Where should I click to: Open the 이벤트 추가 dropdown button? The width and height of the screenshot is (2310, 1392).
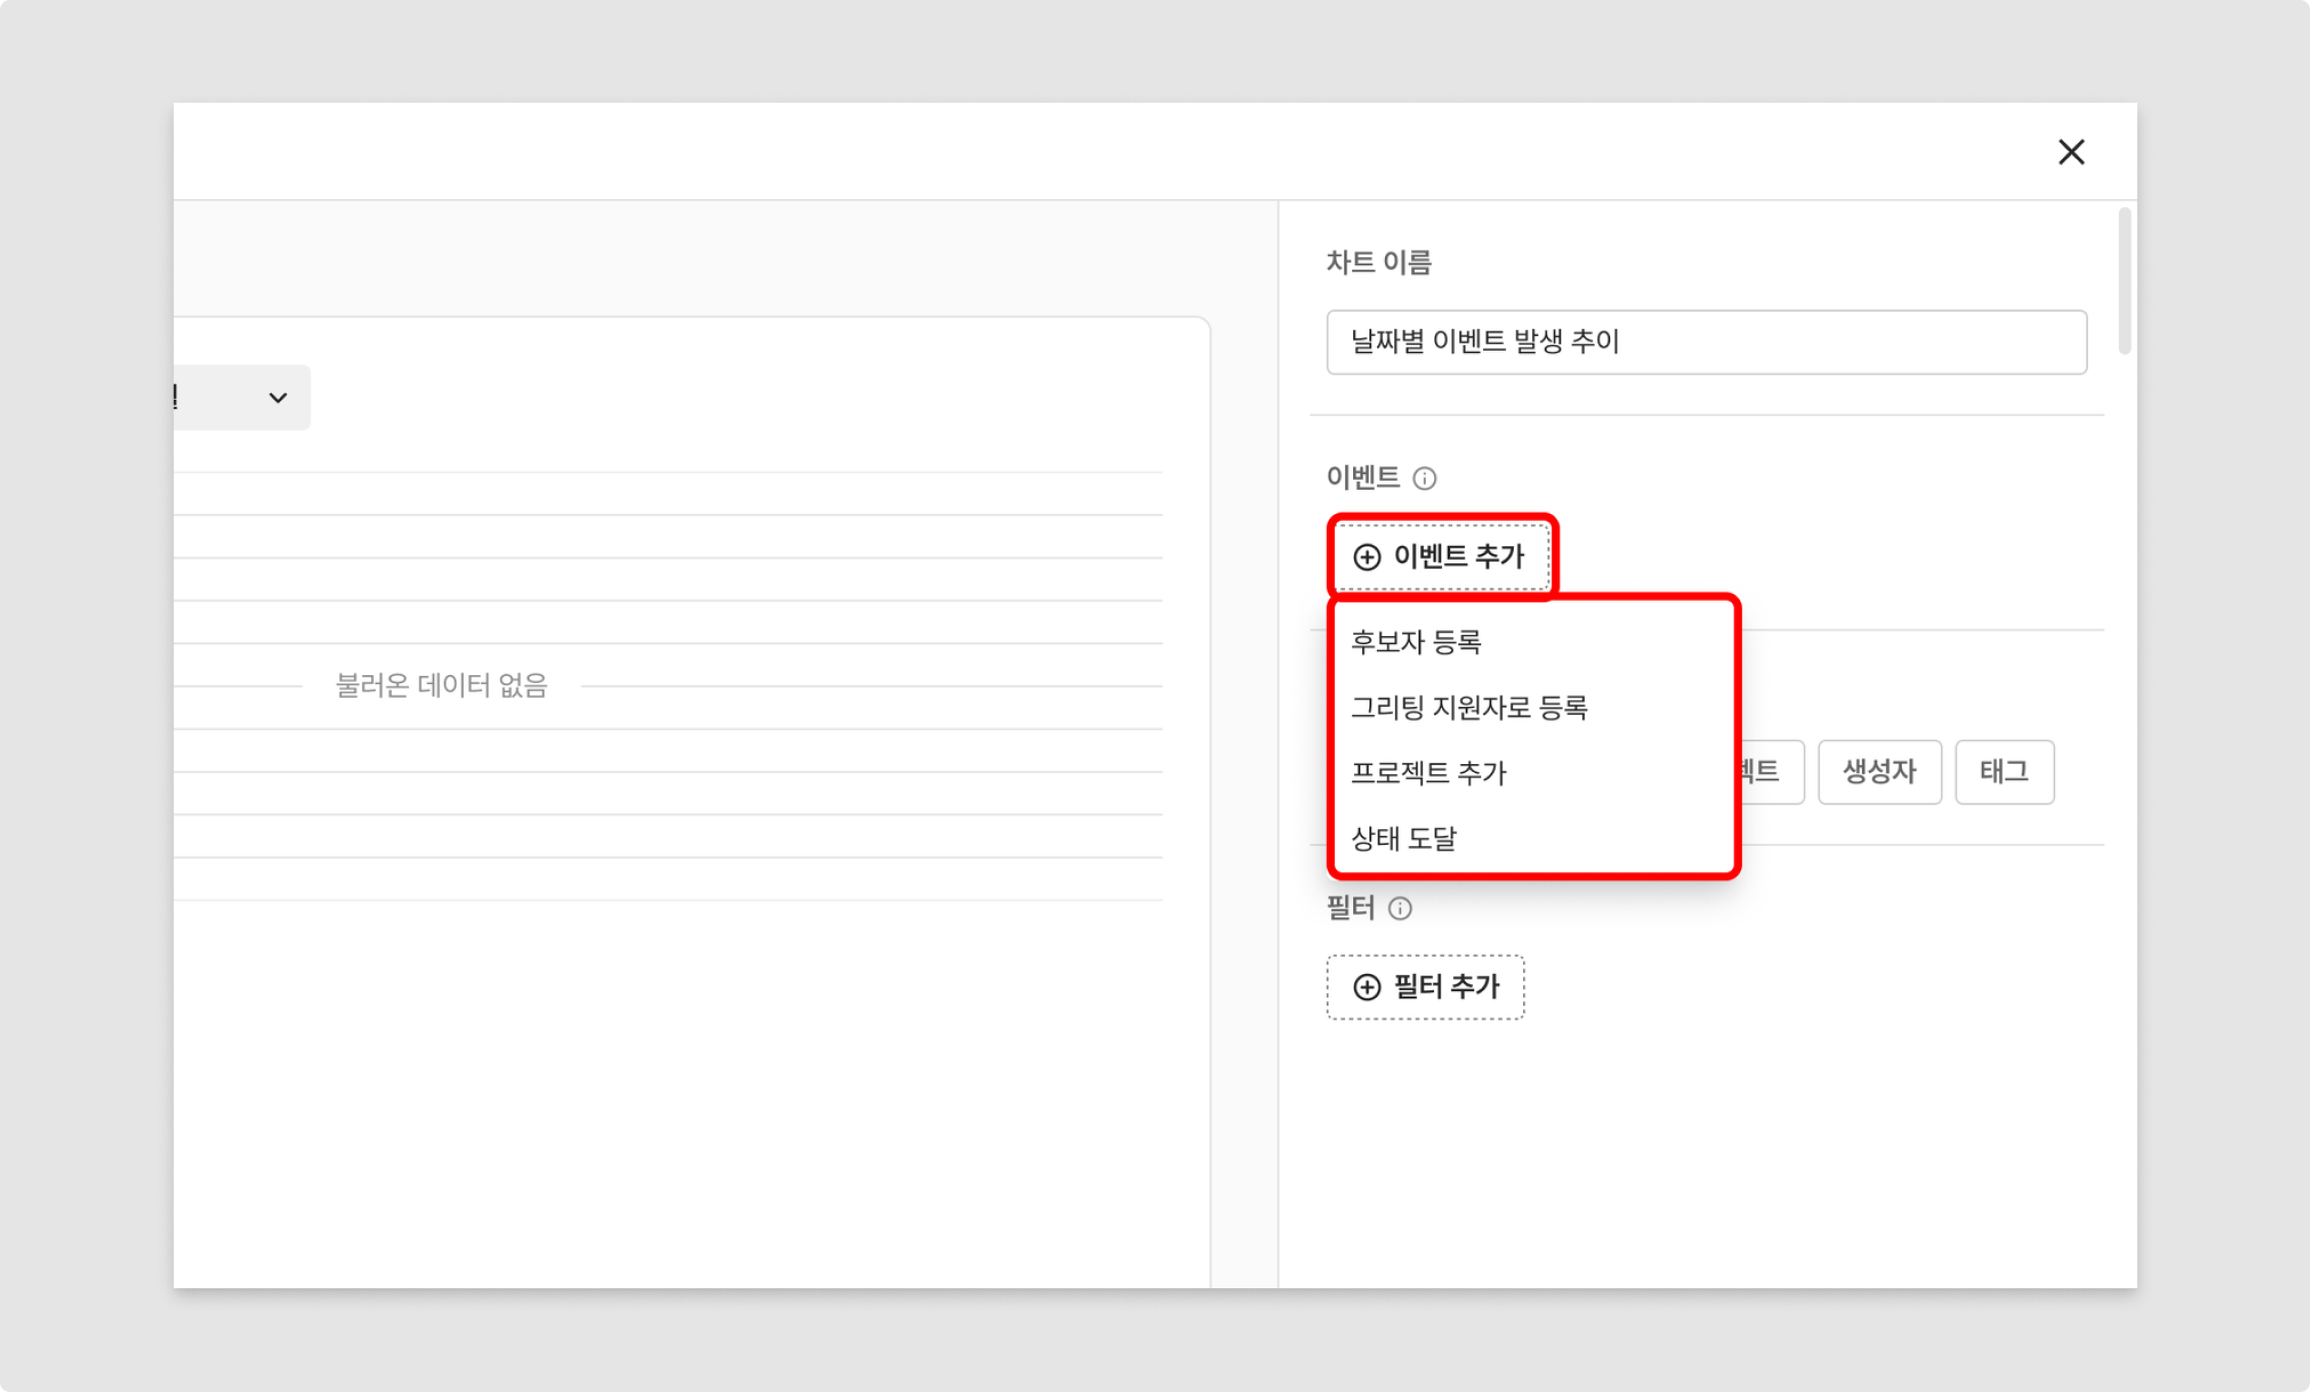1440,557
